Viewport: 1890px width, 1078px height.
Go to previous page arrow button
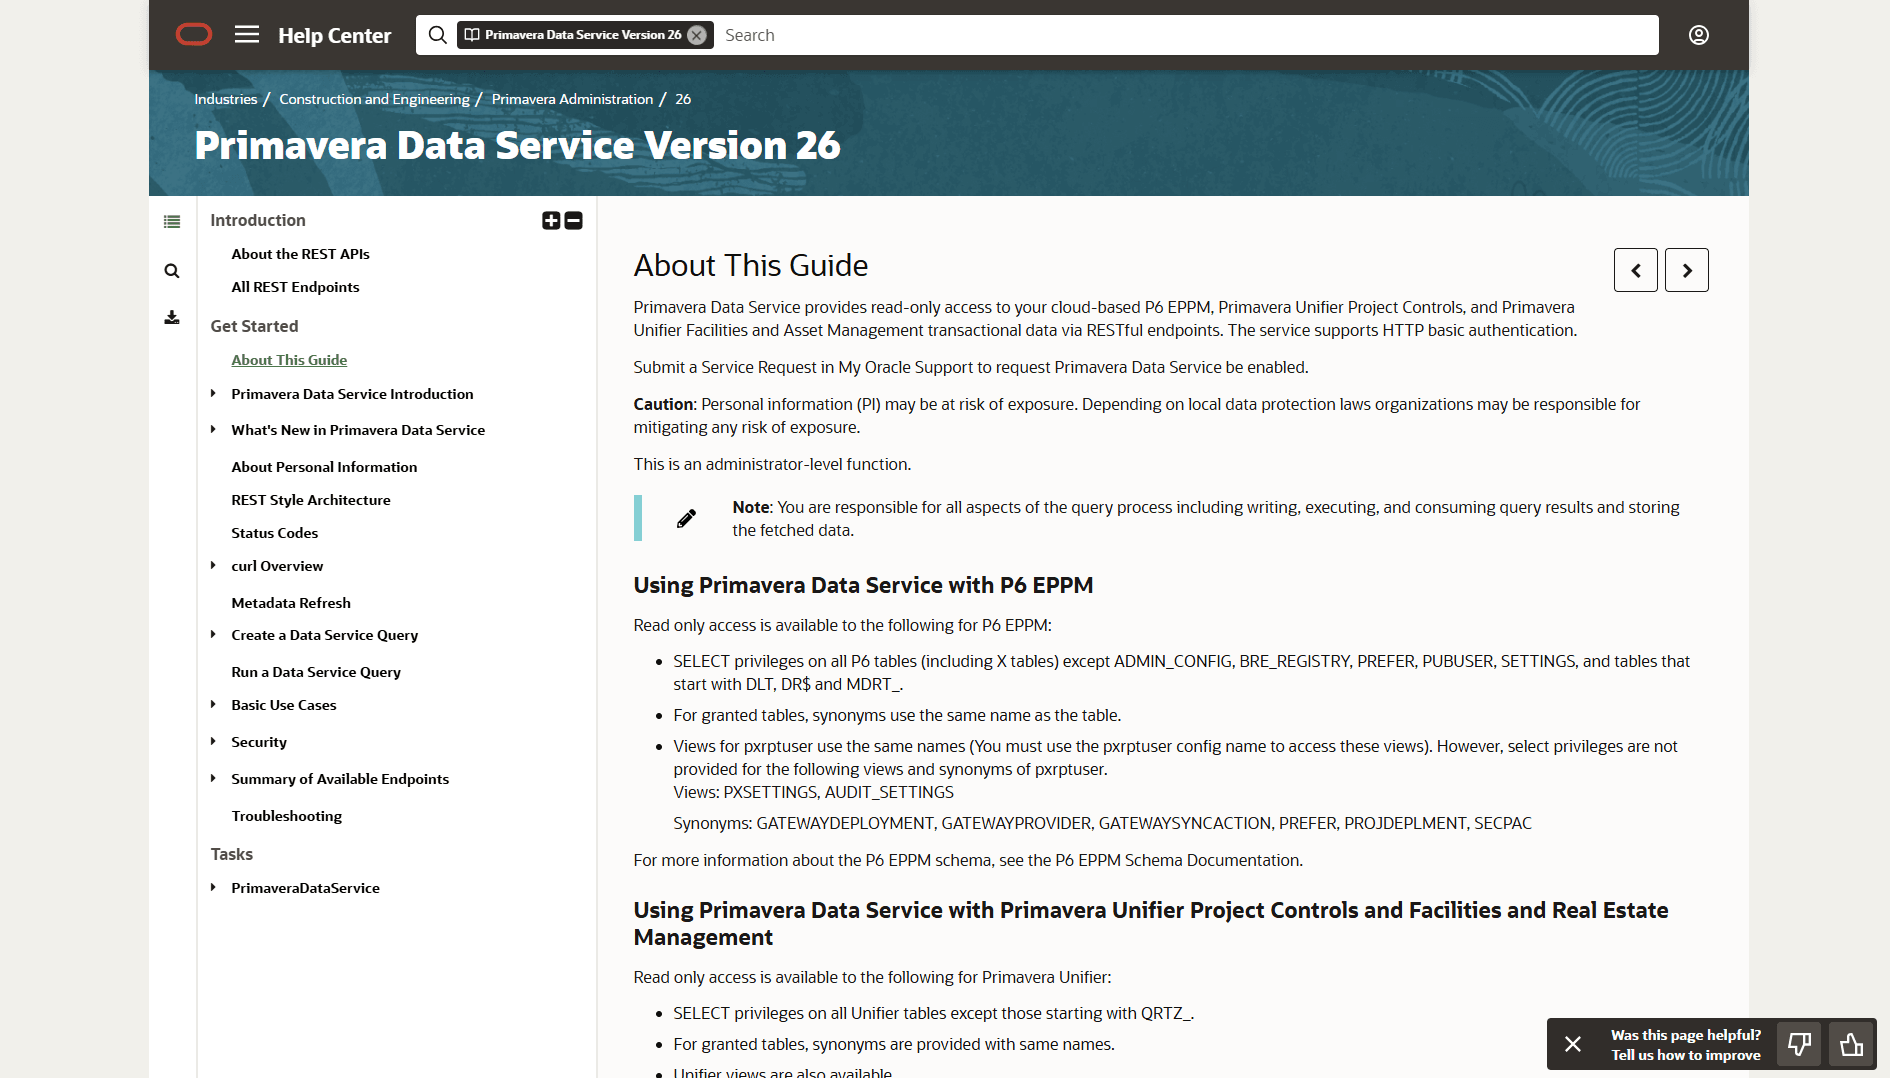point(1636,270)
